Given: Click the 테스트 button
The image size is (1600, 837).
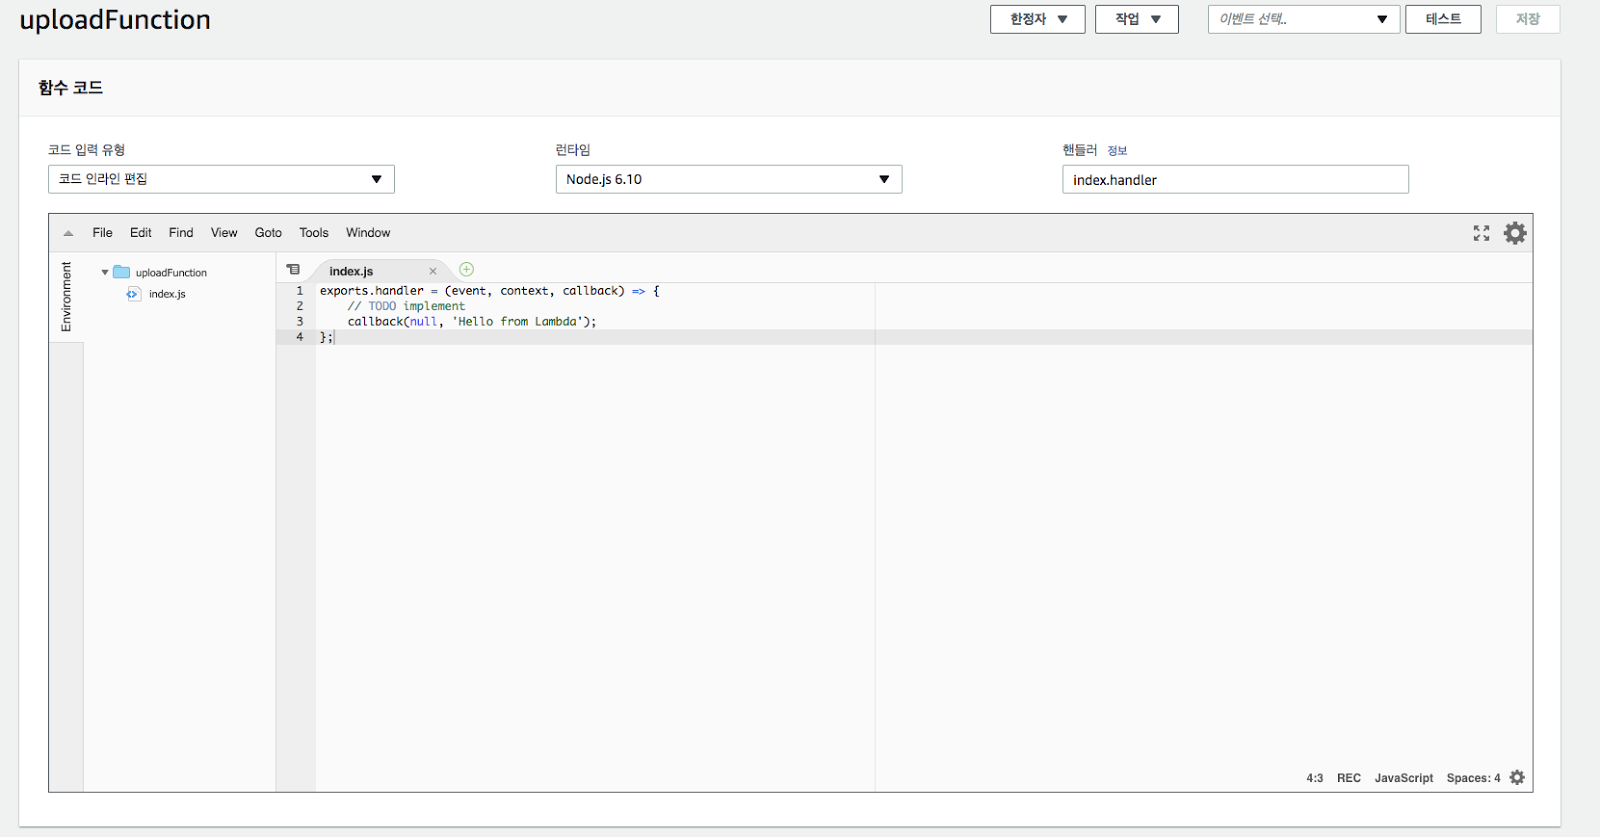Looking at the screenshot, I should 1443,19.
